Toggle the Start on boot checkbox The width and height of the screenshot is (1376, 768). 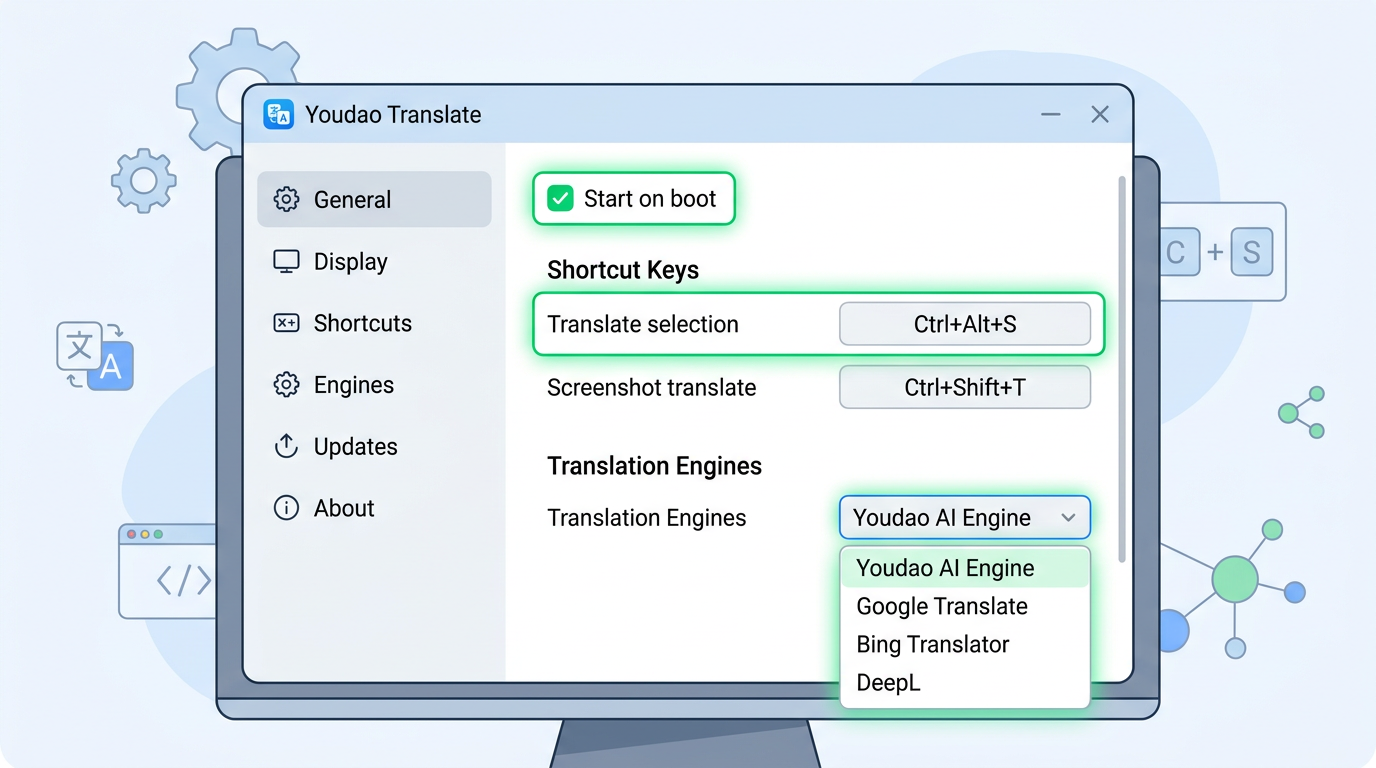click(x=560, y=198)
